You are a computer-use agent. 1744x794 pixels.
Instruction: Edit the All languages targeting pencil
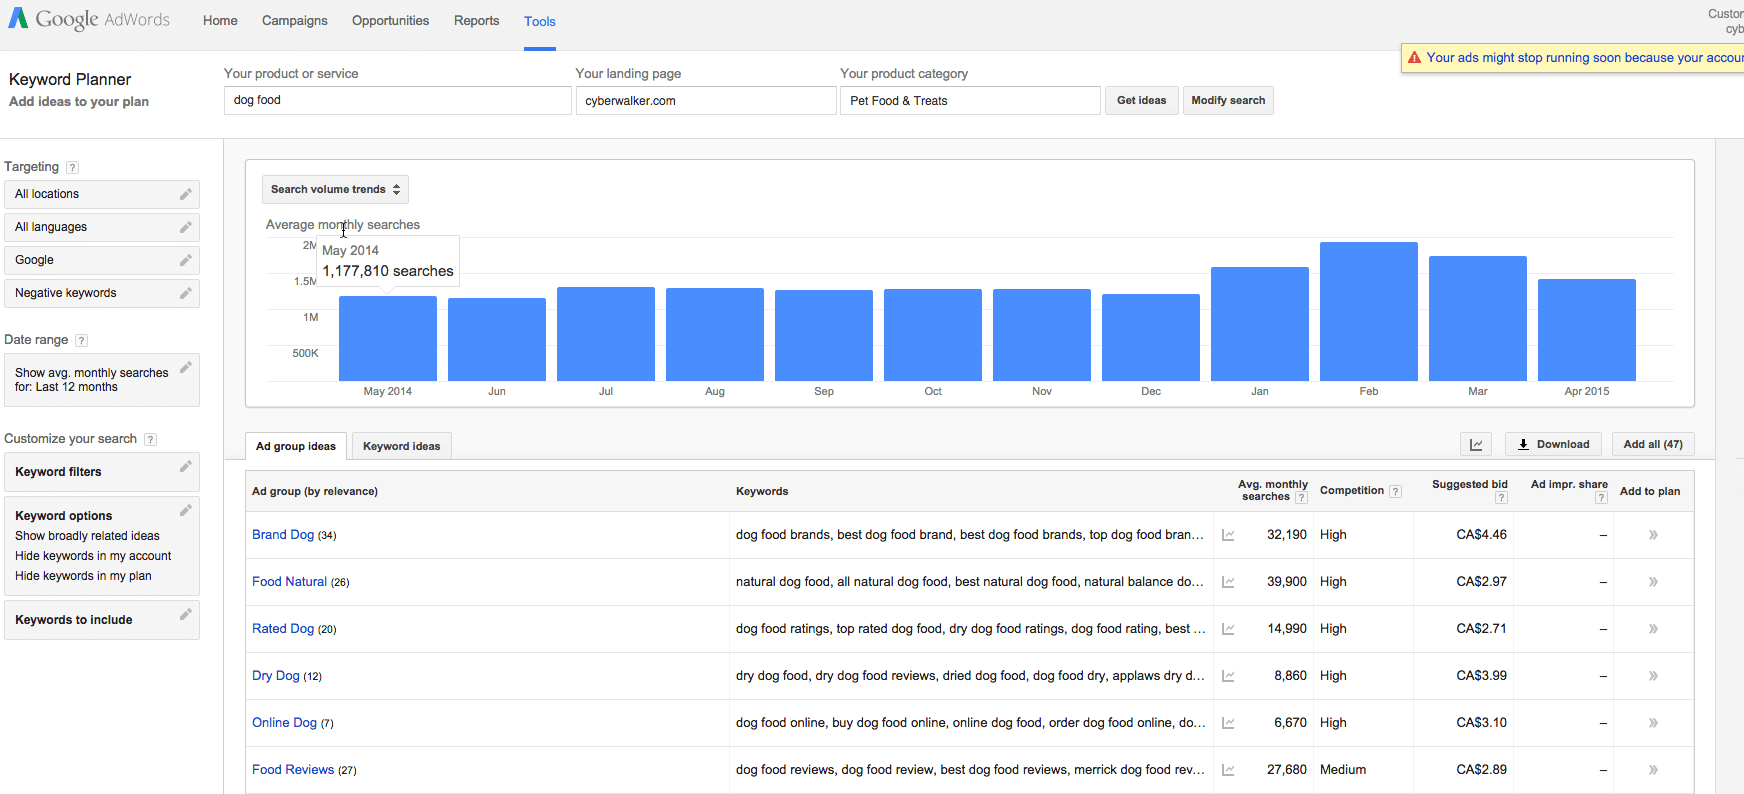coord(185,227)
